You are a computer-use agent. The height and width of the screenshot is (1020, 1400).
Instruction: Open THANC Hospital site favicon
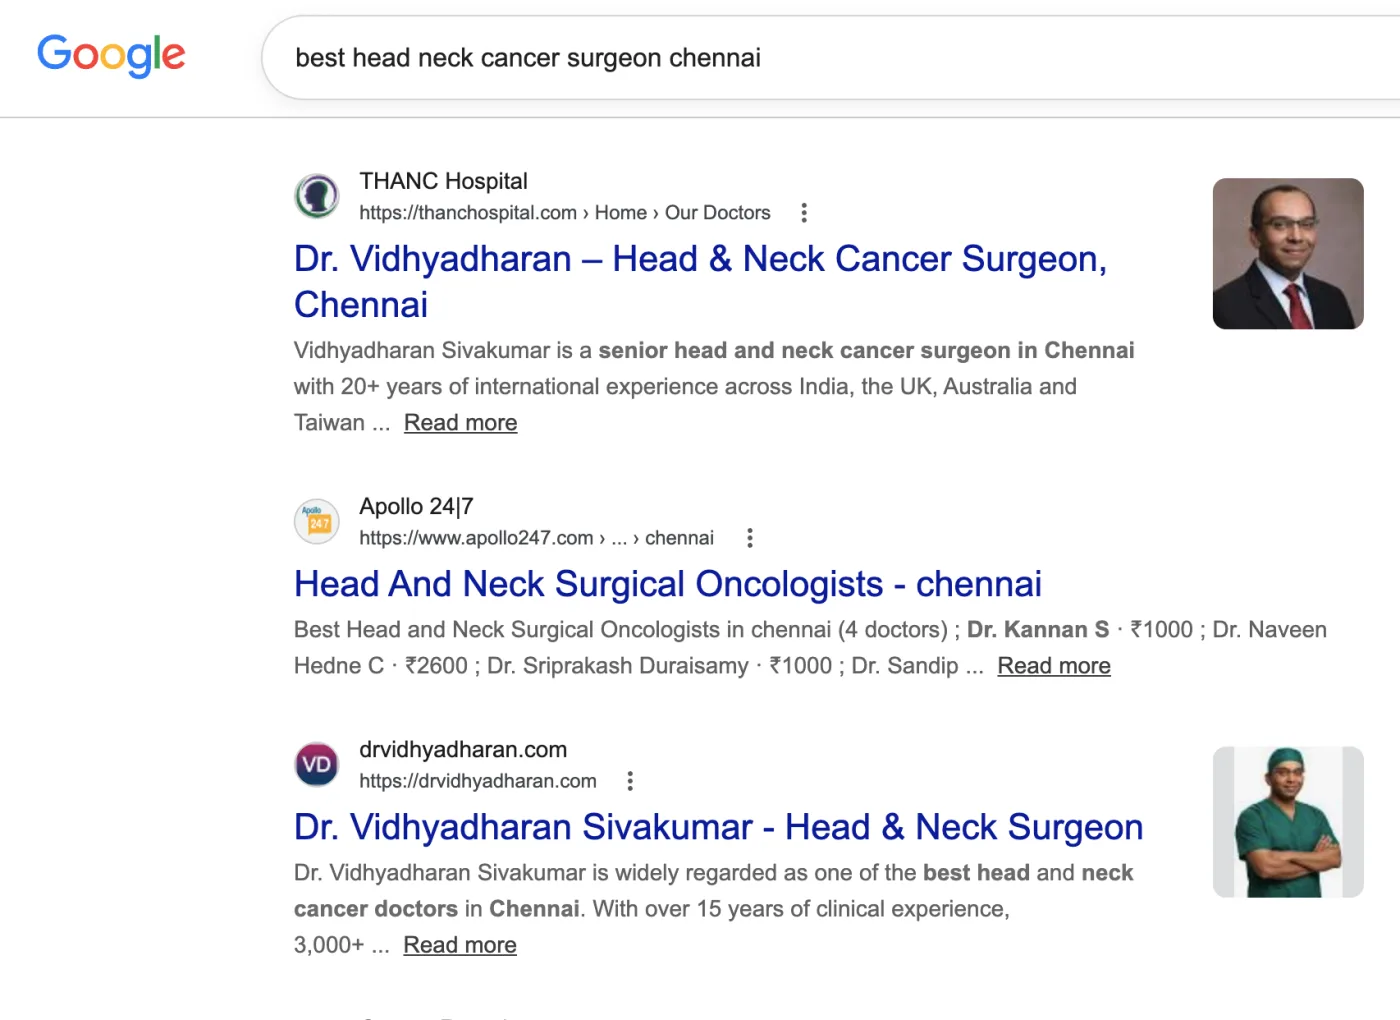coord(317,196)
